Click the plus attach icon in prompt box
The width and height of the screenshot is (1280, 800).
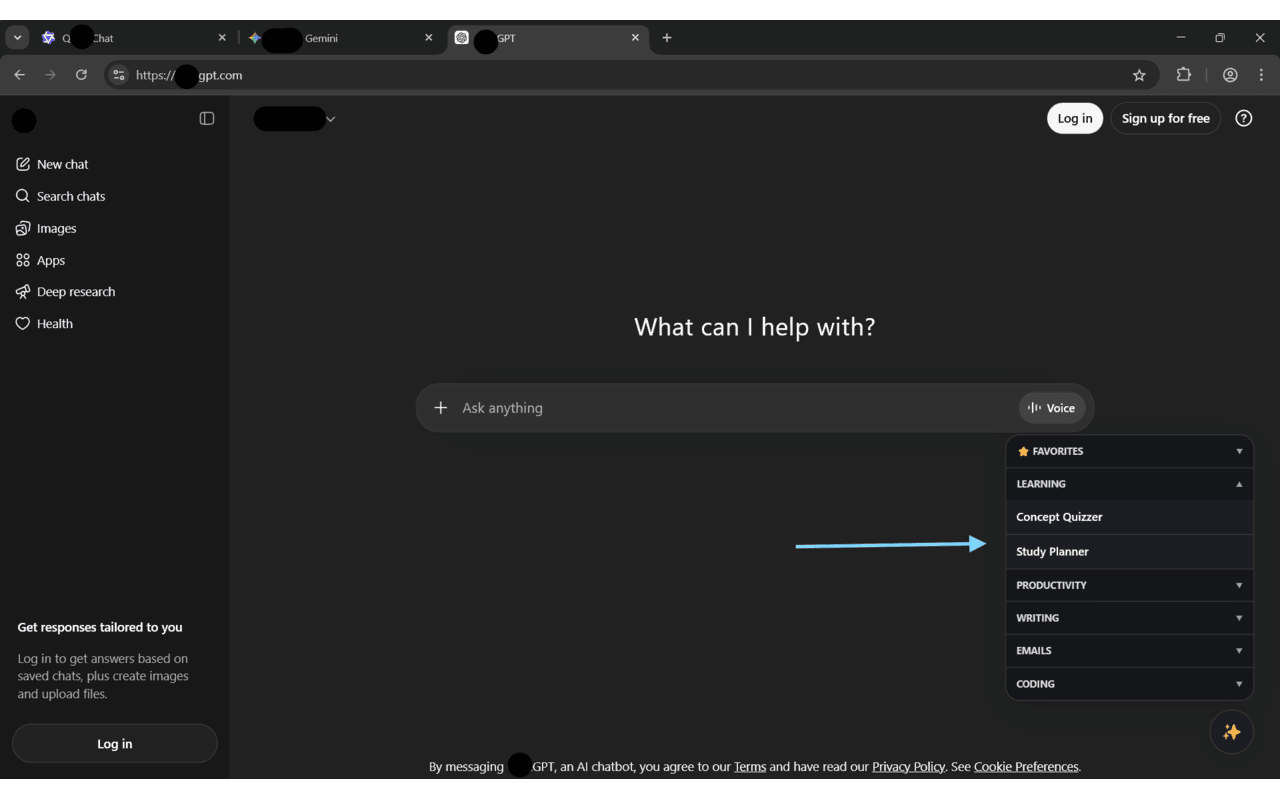coord(440,408)
